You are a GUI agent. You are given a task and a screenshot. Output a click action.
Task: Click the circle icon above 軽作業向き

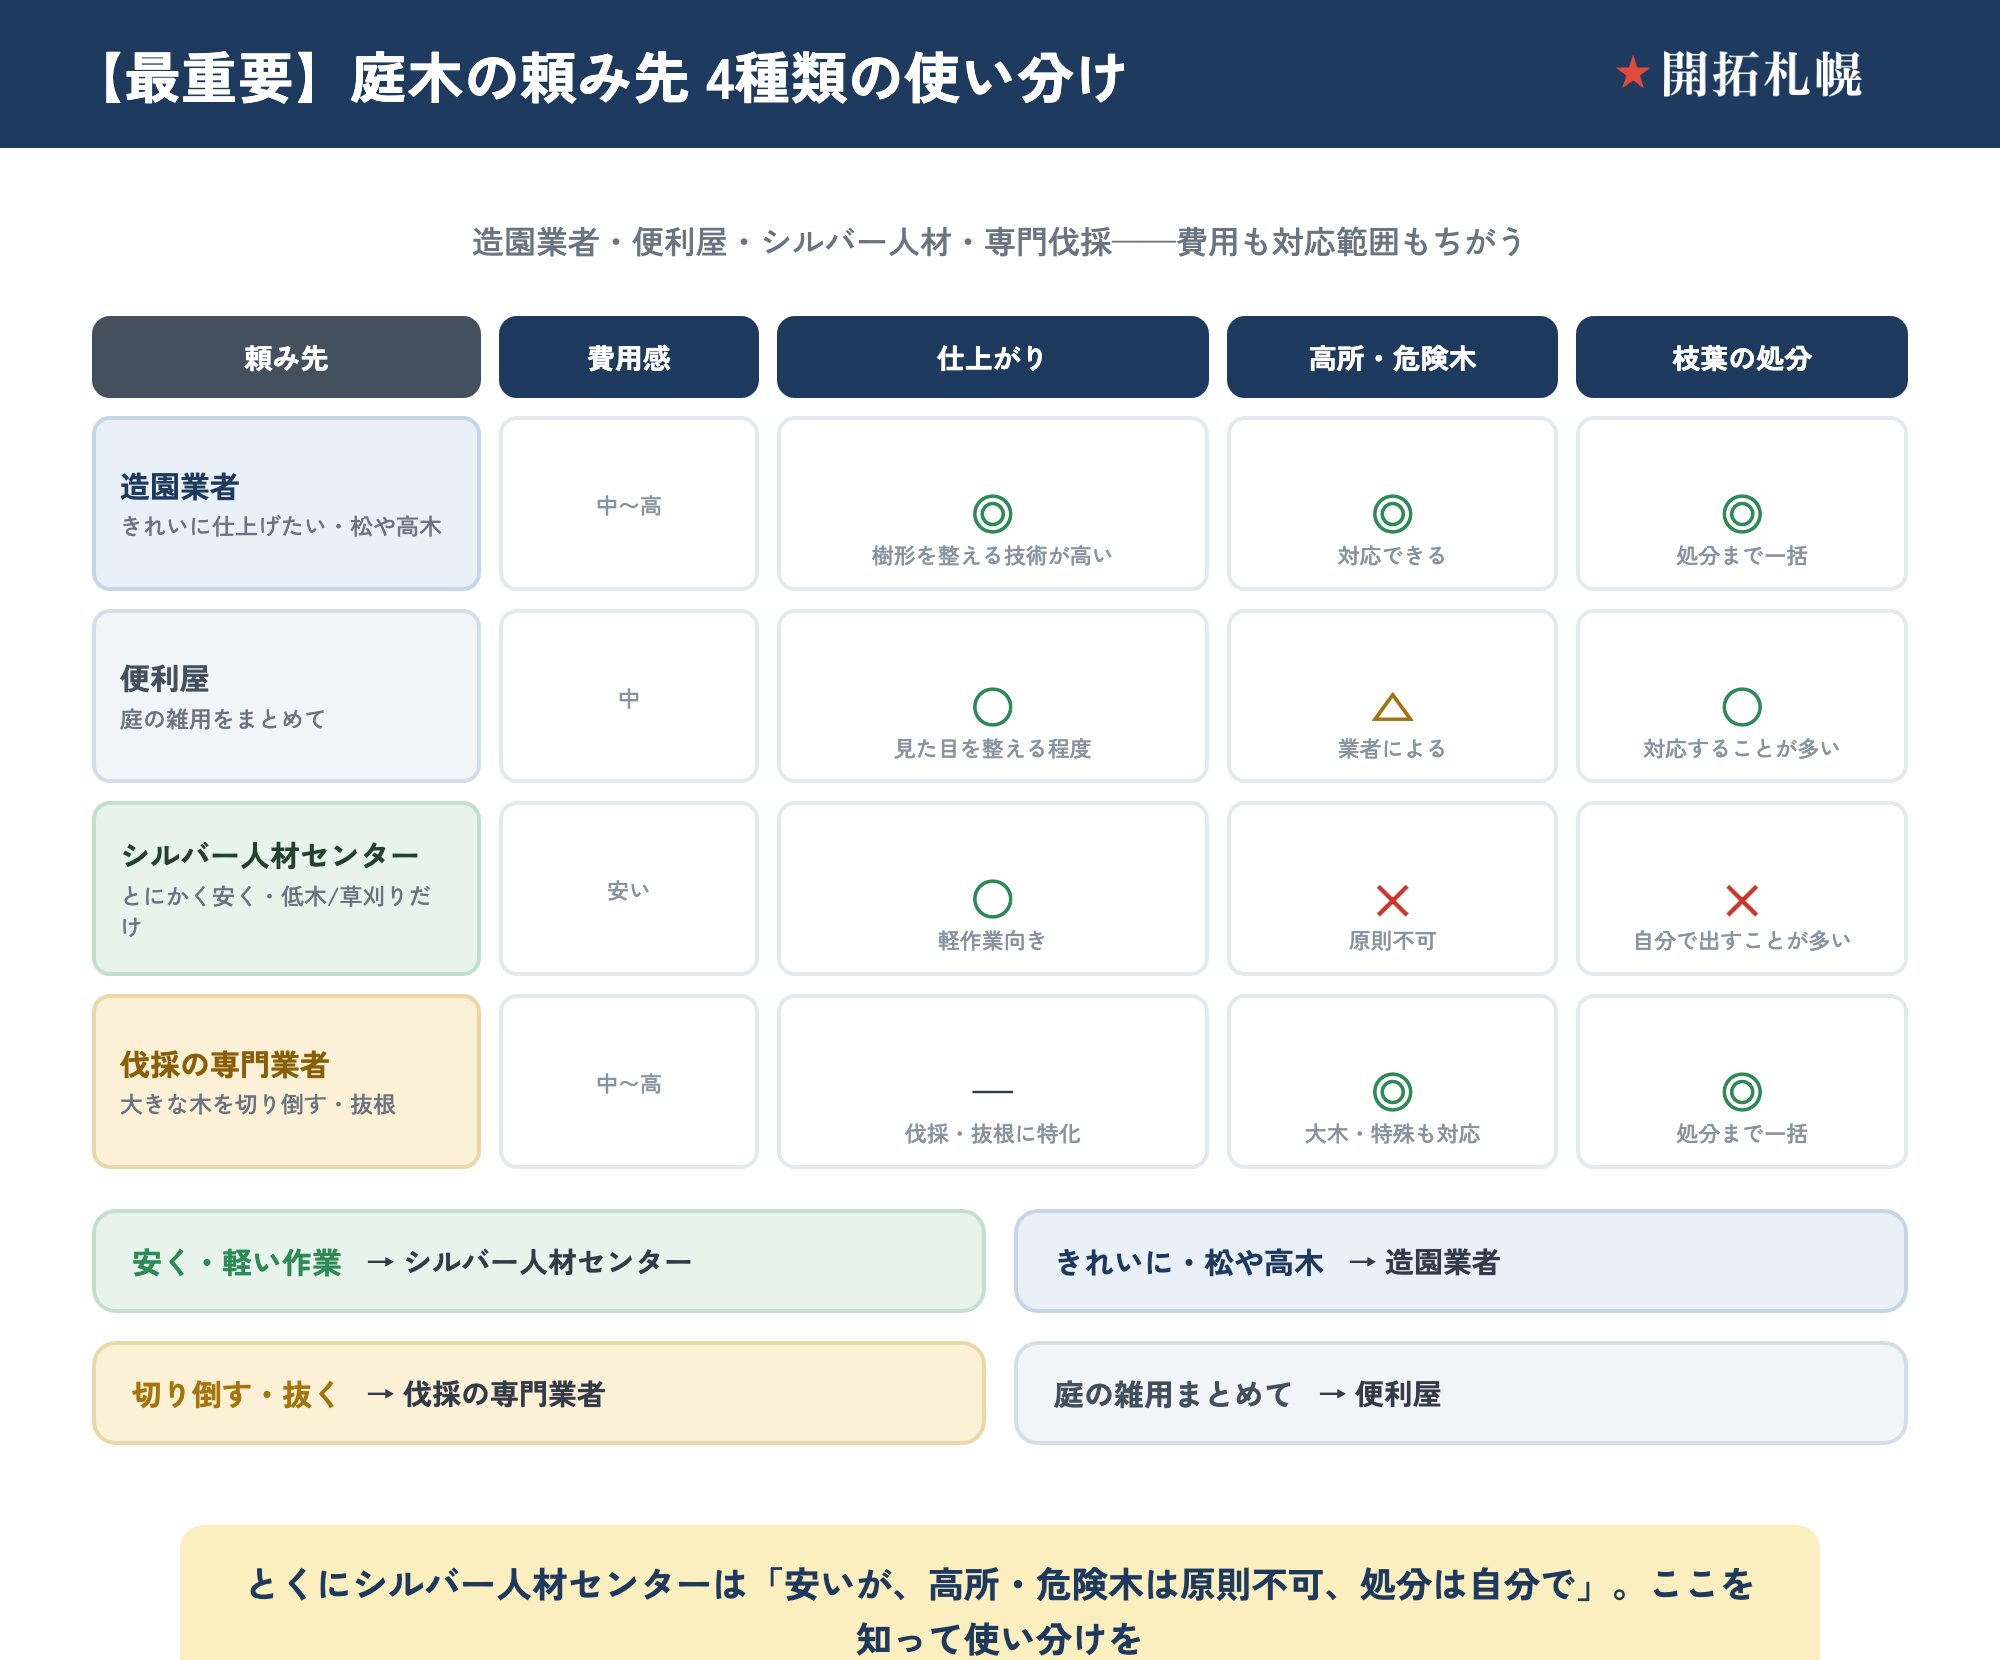pos(992,899)
